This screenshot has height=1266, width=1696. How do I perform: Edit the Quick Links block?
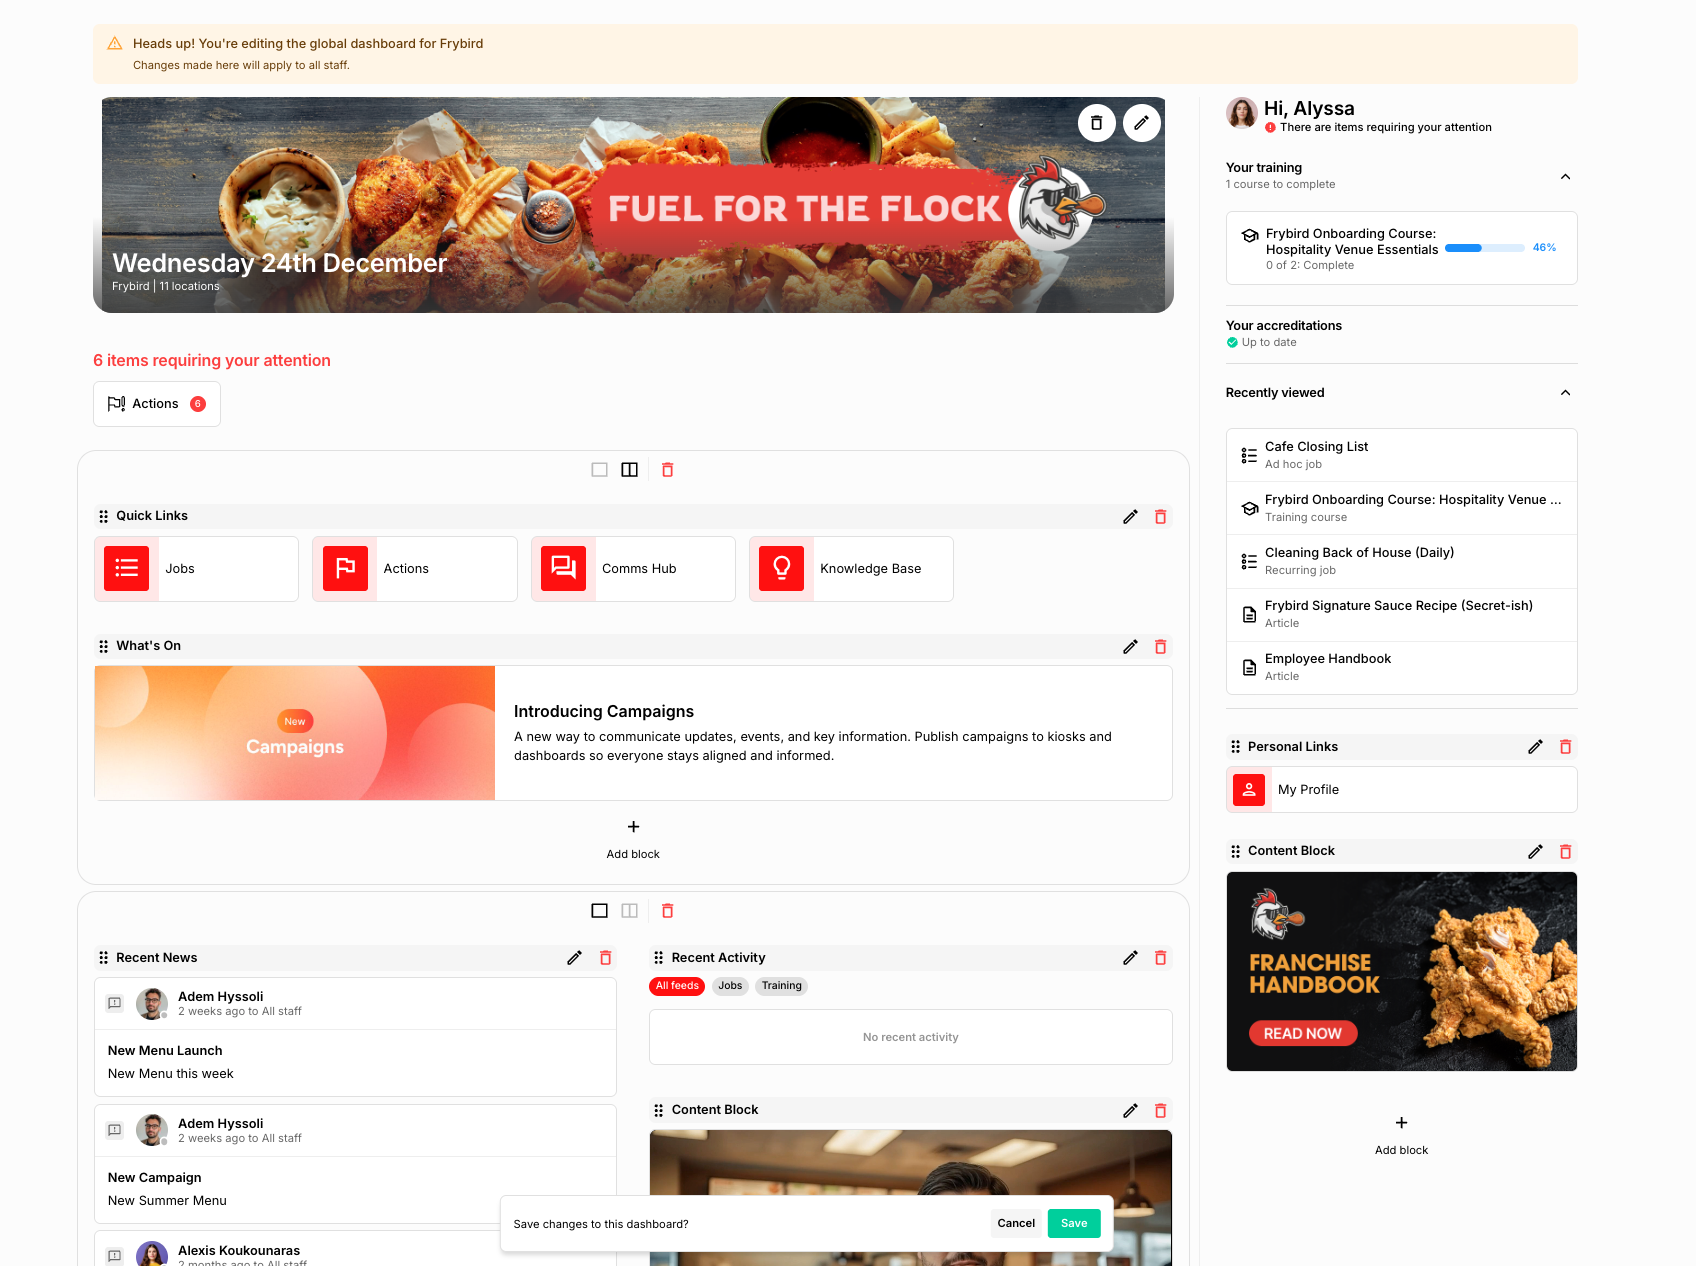point(1130,517)
